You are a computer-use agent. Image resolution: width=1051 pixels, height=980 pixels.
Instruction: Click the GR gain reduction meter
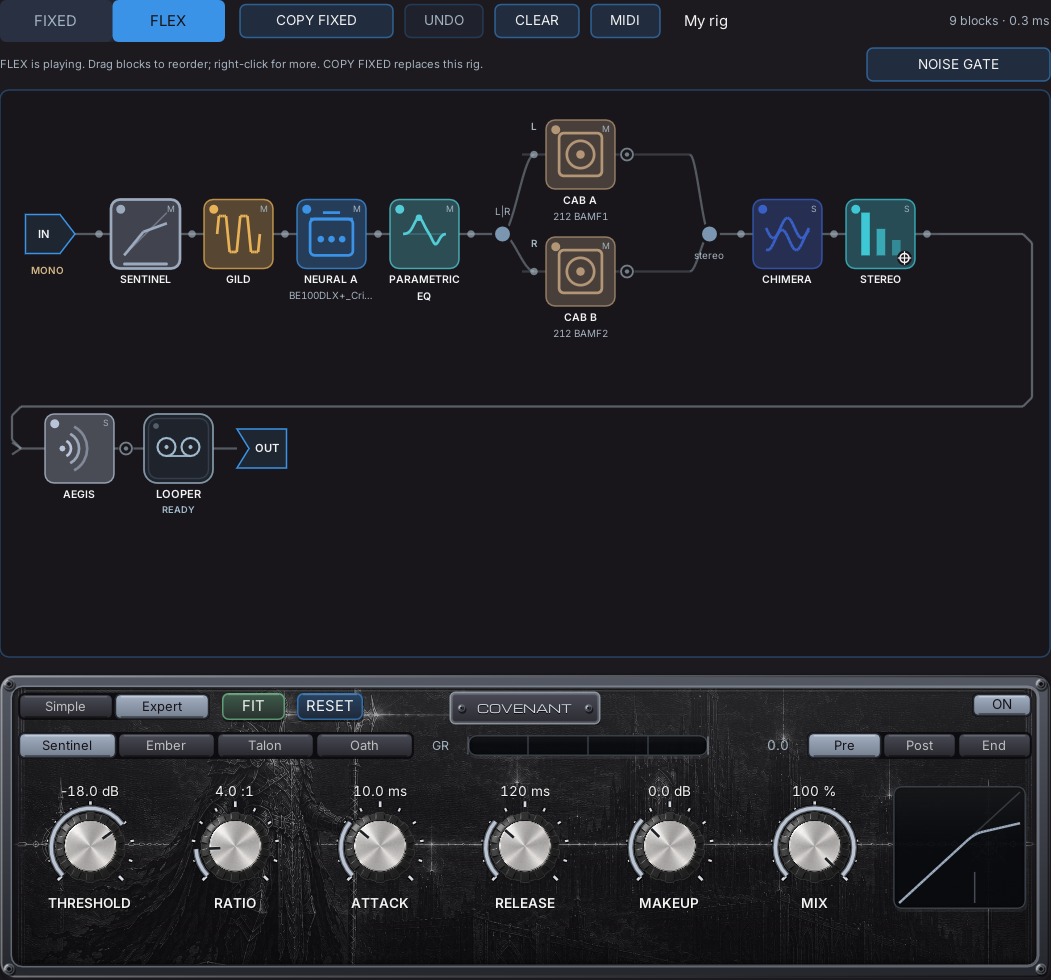[x=587, y=745]
